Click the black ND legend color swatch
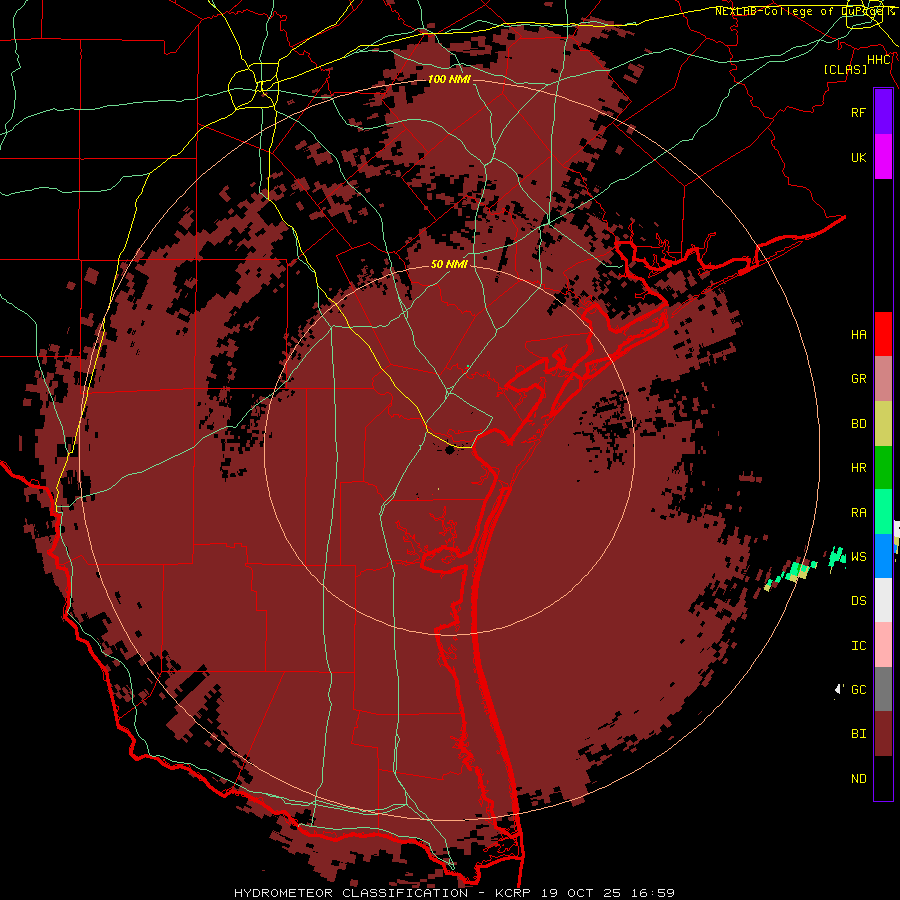Viewport: 900px width, 900px height. (x=883, y=778)
